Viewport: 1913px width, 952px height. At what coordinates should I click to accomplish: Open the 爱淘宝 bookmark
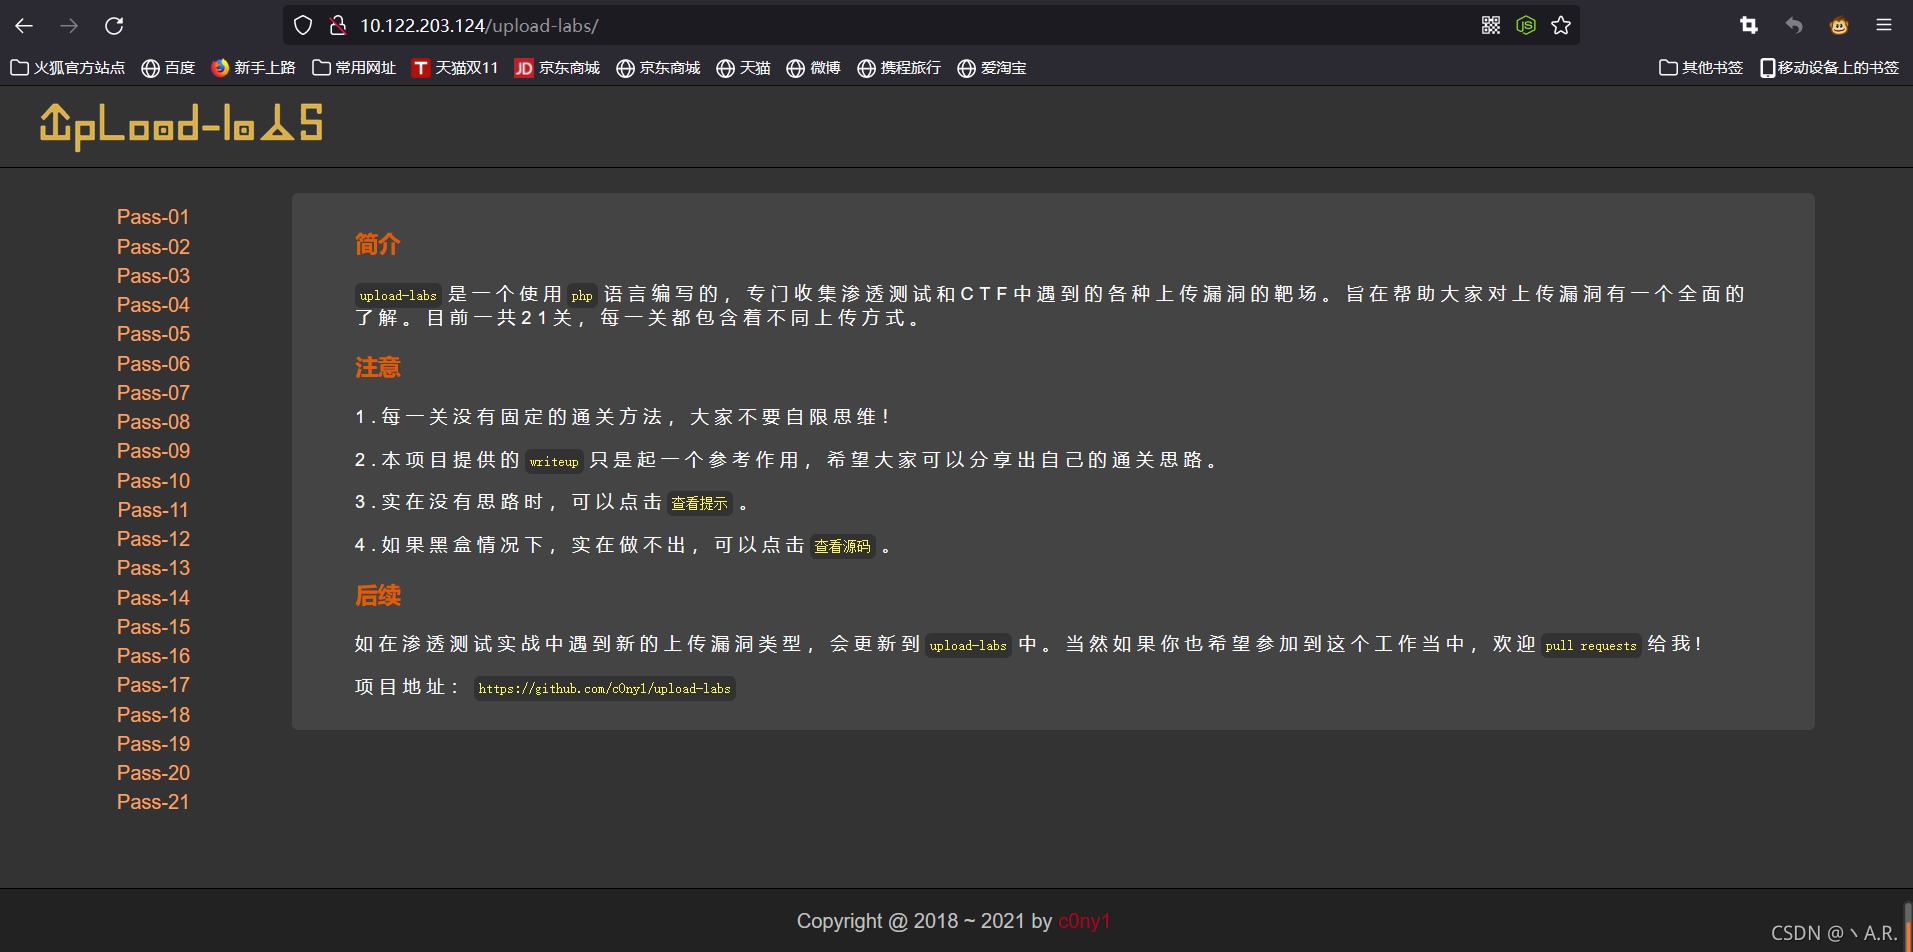[x=992, y=68]
